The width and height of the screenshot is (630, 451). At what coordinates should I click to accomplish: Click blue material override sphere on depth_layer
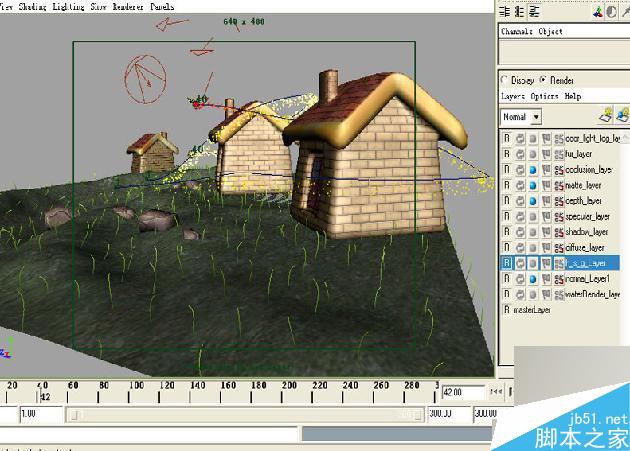[x=533, y=201]
